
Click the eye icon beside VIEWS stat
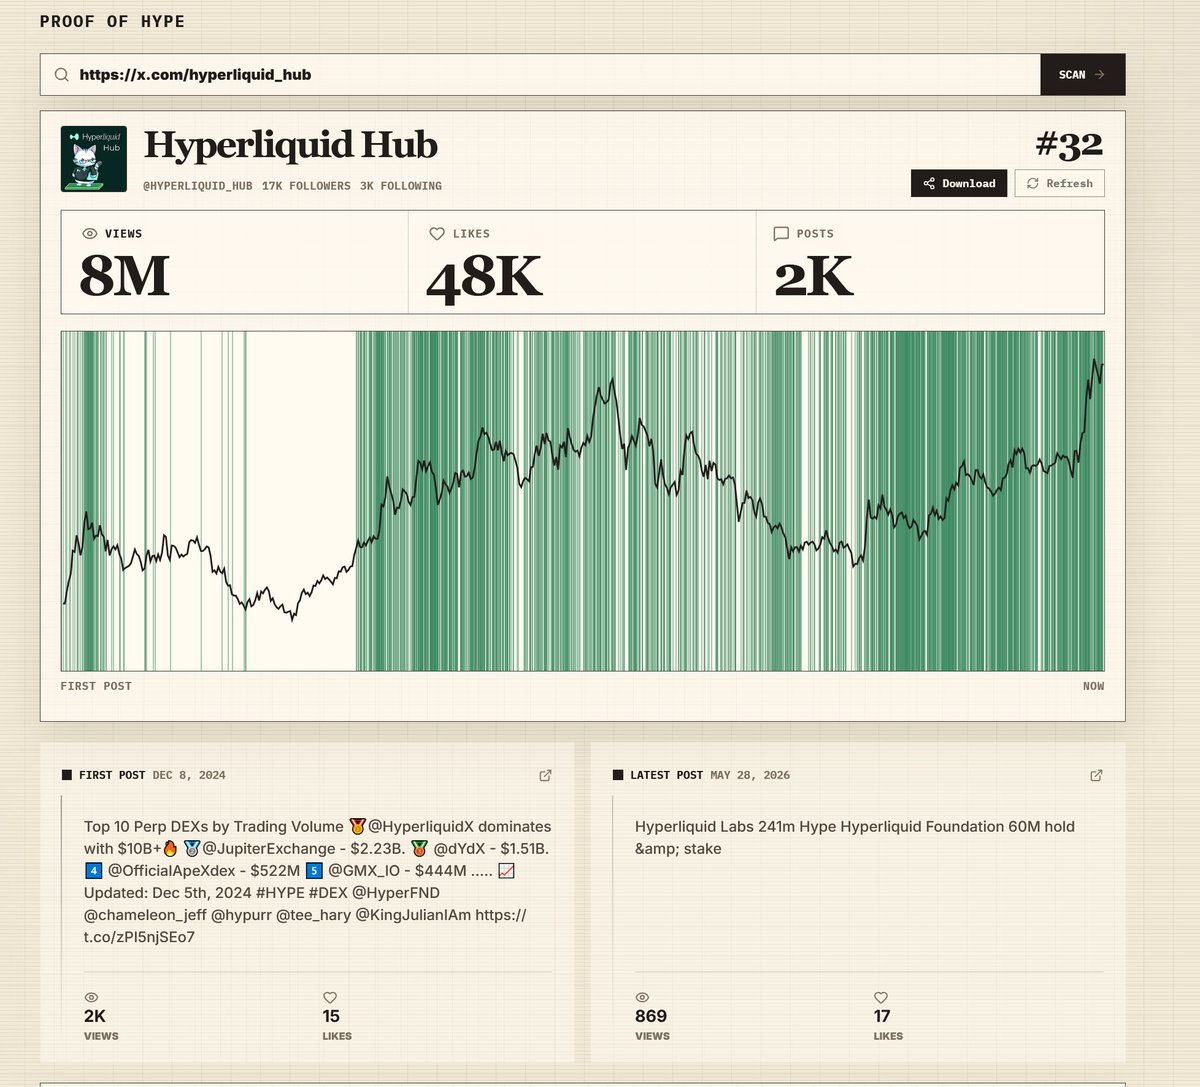pos(90,234)
